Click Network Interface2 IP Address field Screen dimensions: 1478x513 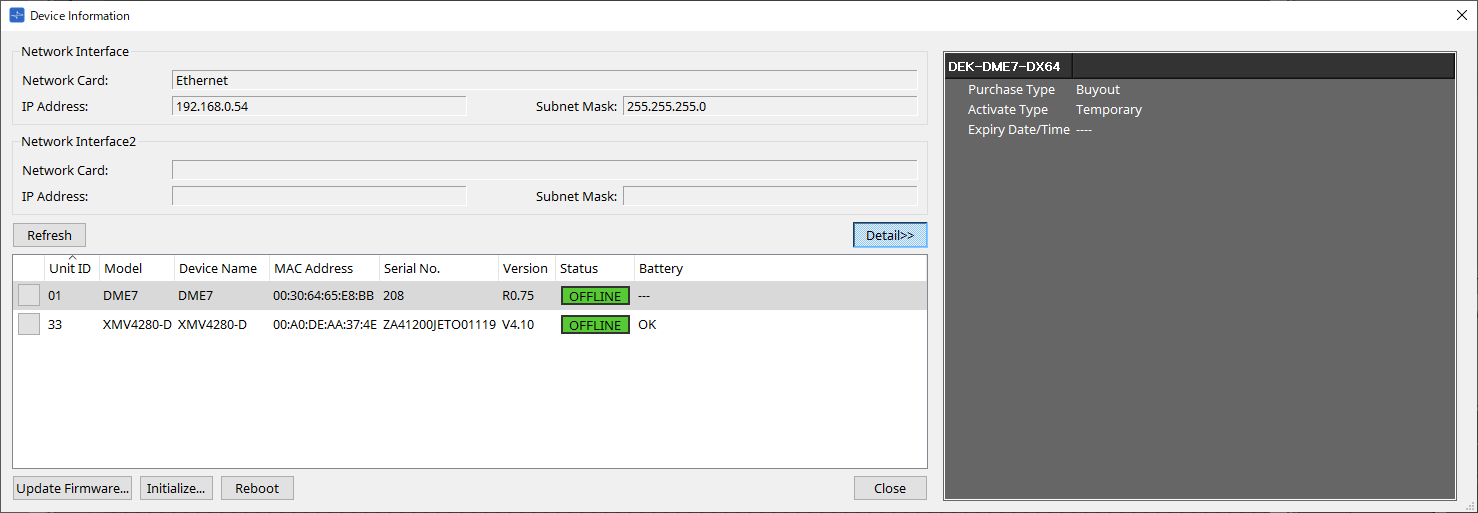pos(319,196)
